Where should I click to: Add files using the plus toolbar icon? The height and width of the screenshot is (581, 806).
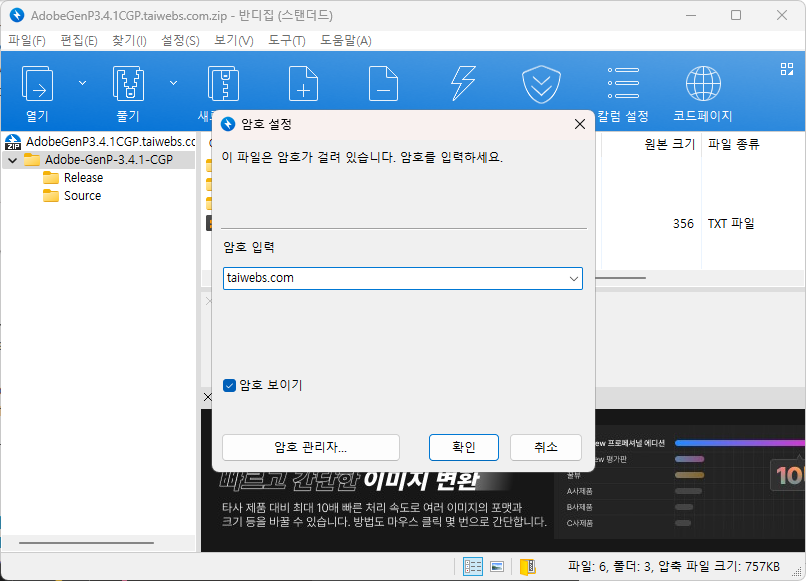(303, 83)
